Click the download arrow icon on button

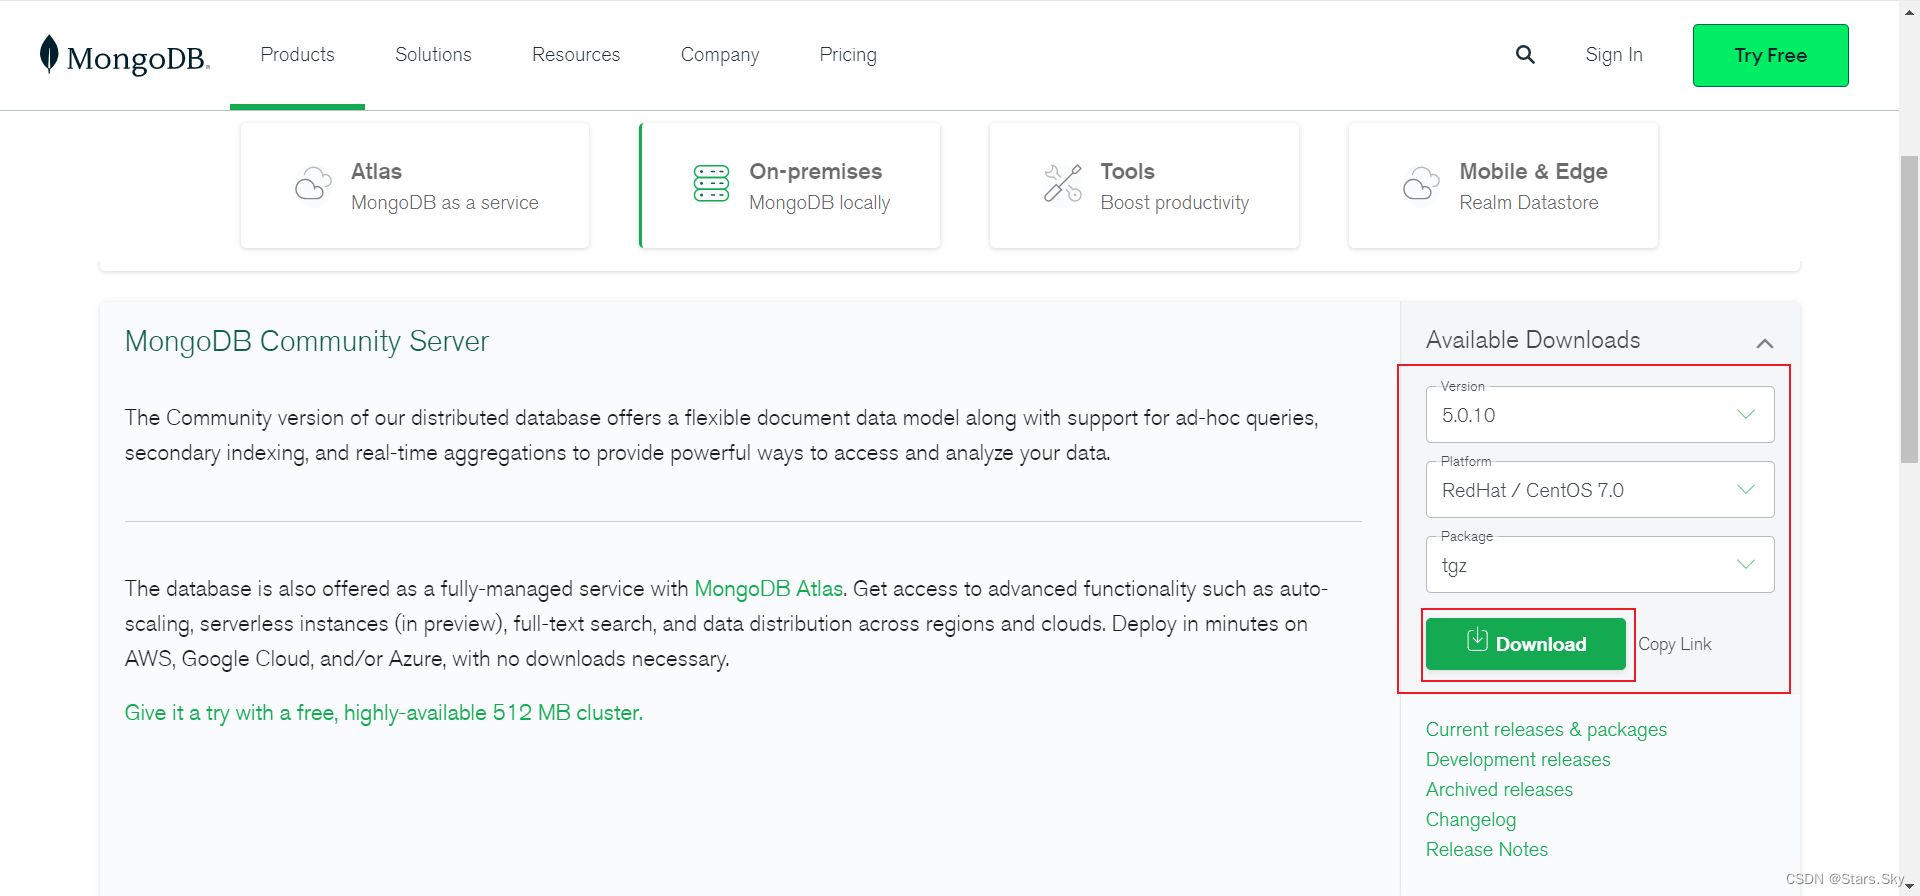coord(1477,641)
